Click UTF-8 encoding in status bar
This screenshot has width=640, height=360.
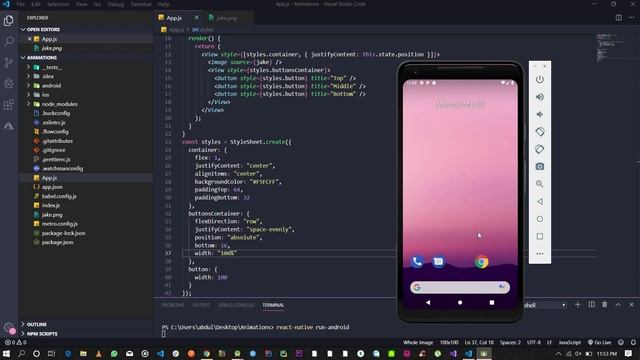[x=533, y=342]
